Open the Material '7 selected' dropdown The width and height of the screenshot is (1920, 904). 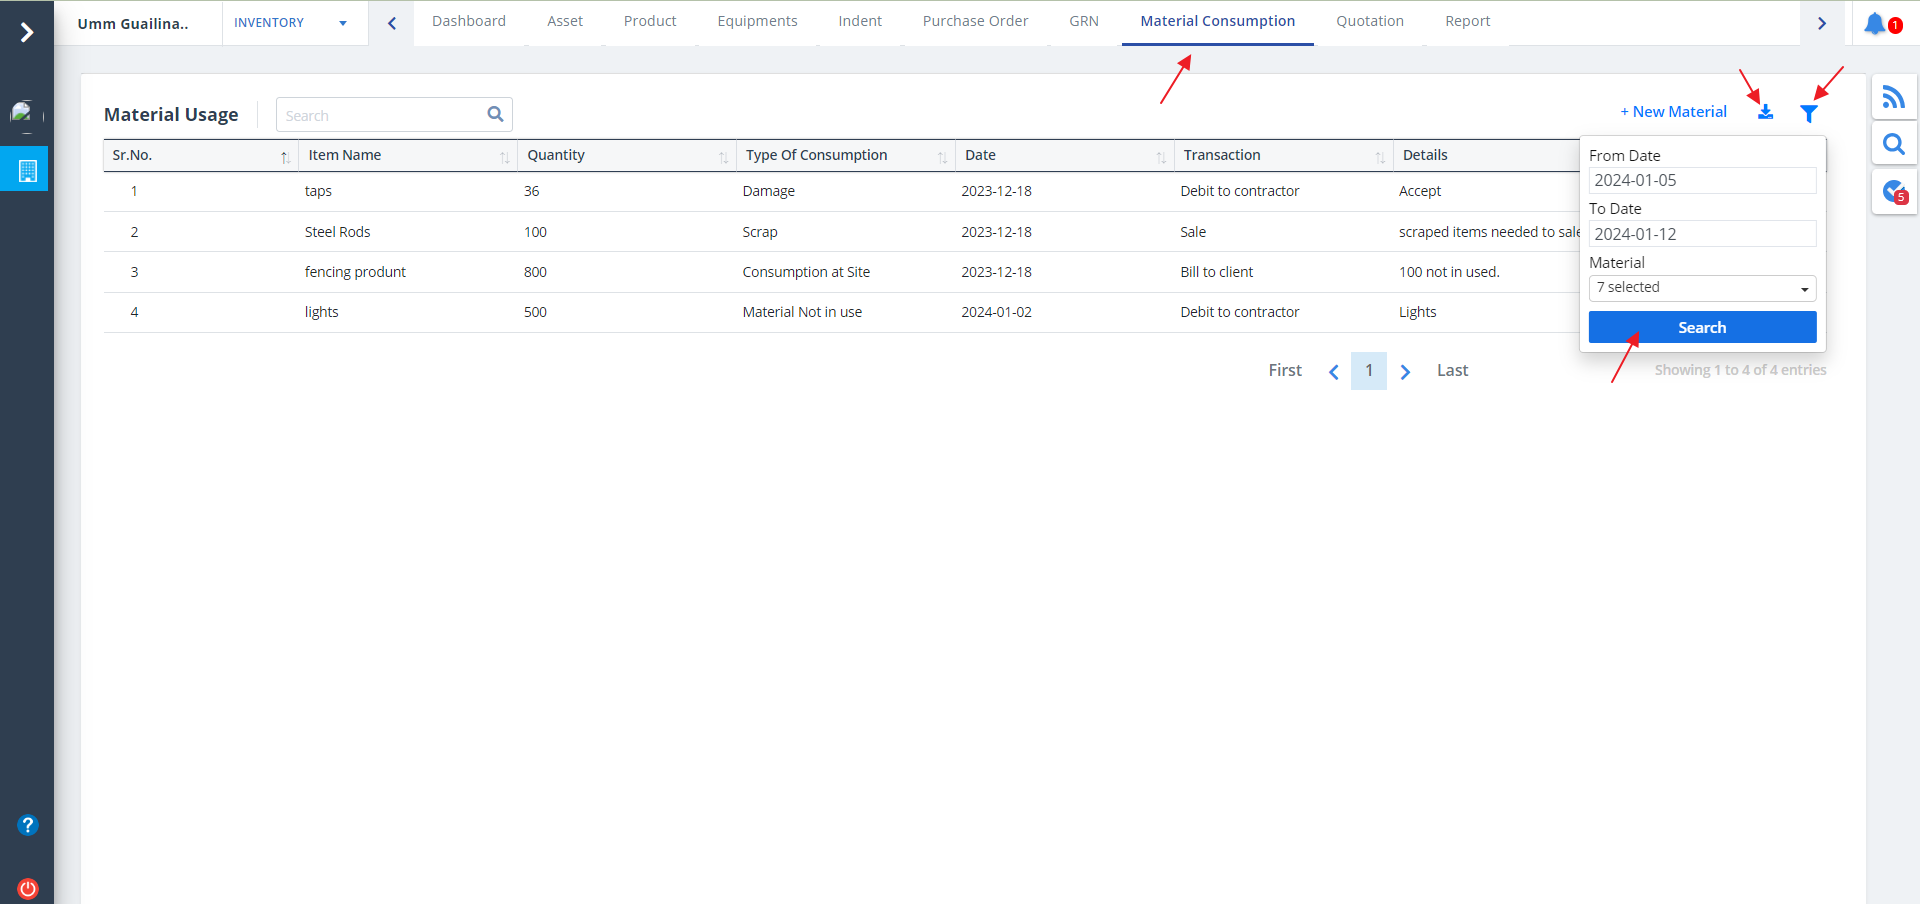(1702, 288)
